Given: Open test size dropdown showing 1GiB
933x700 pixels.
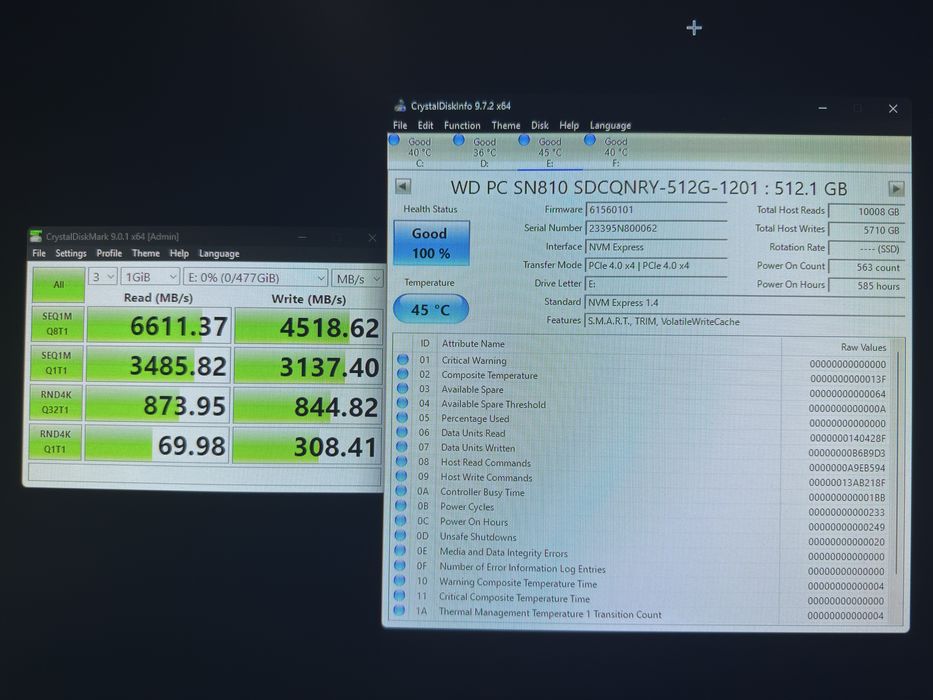Looking at the screenshot, I should click(x=150, y=277).
